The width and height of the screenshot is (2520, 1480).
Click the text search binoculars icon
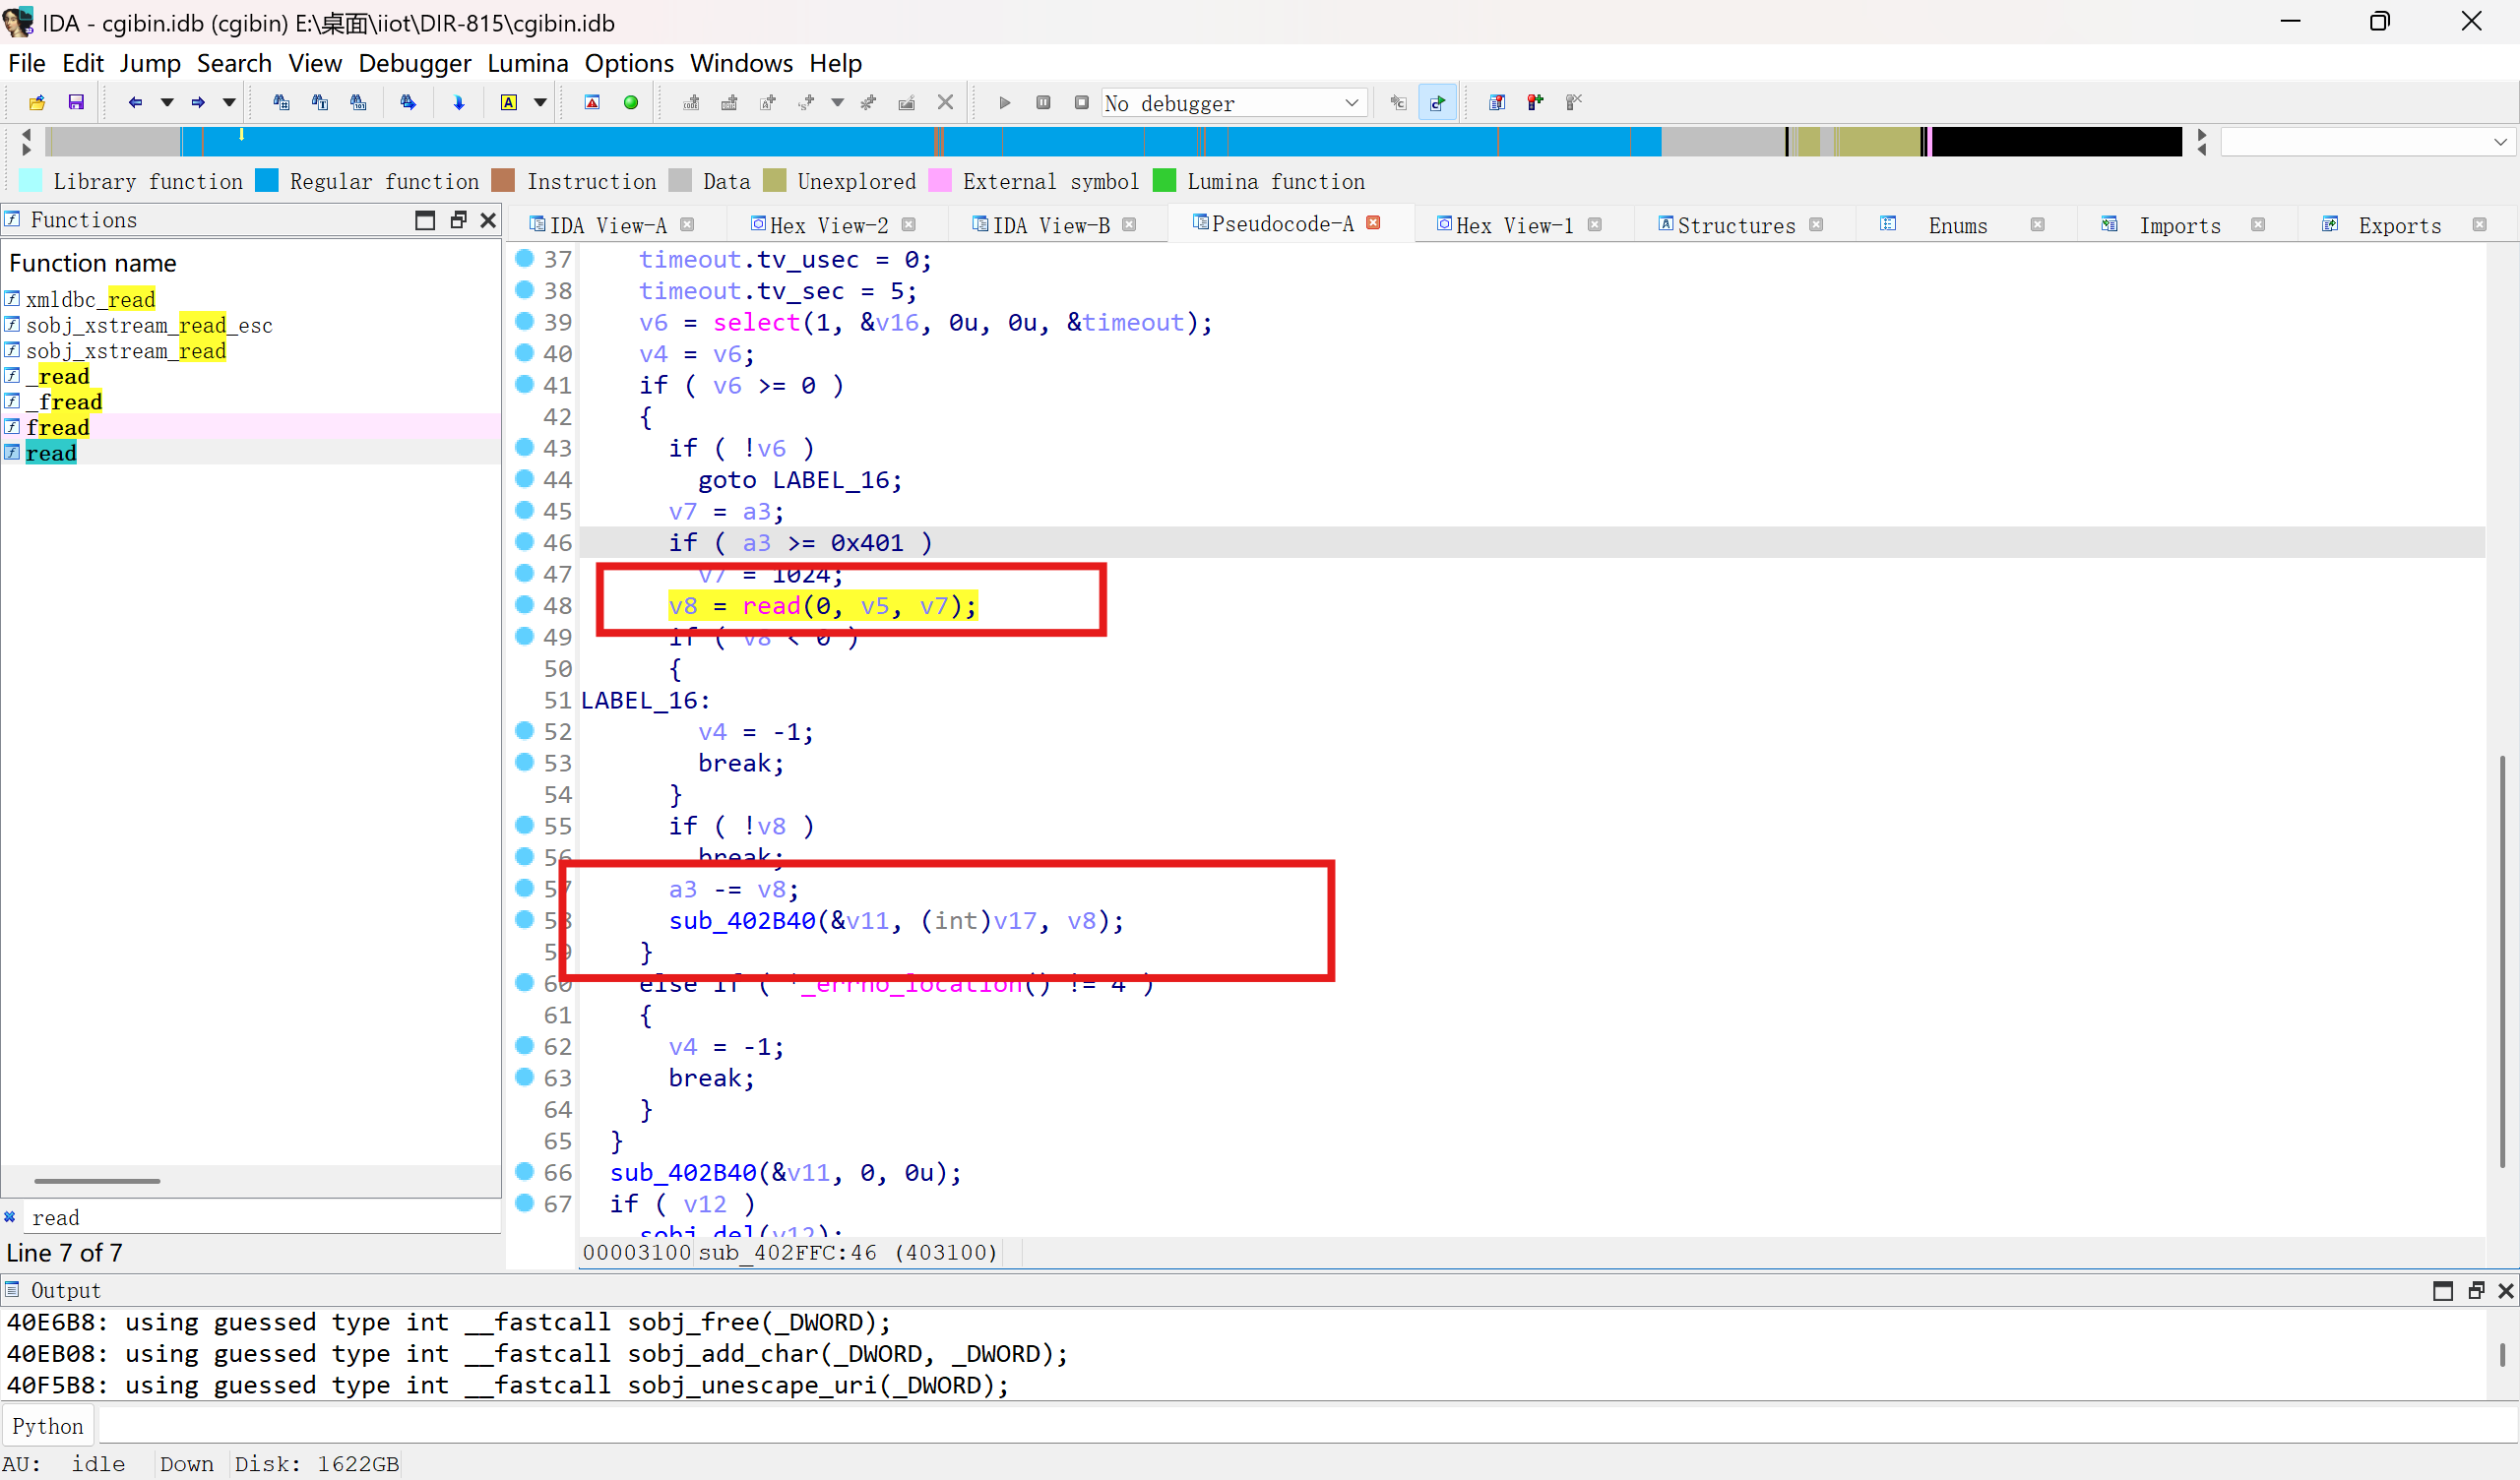(x=320, y=102)
